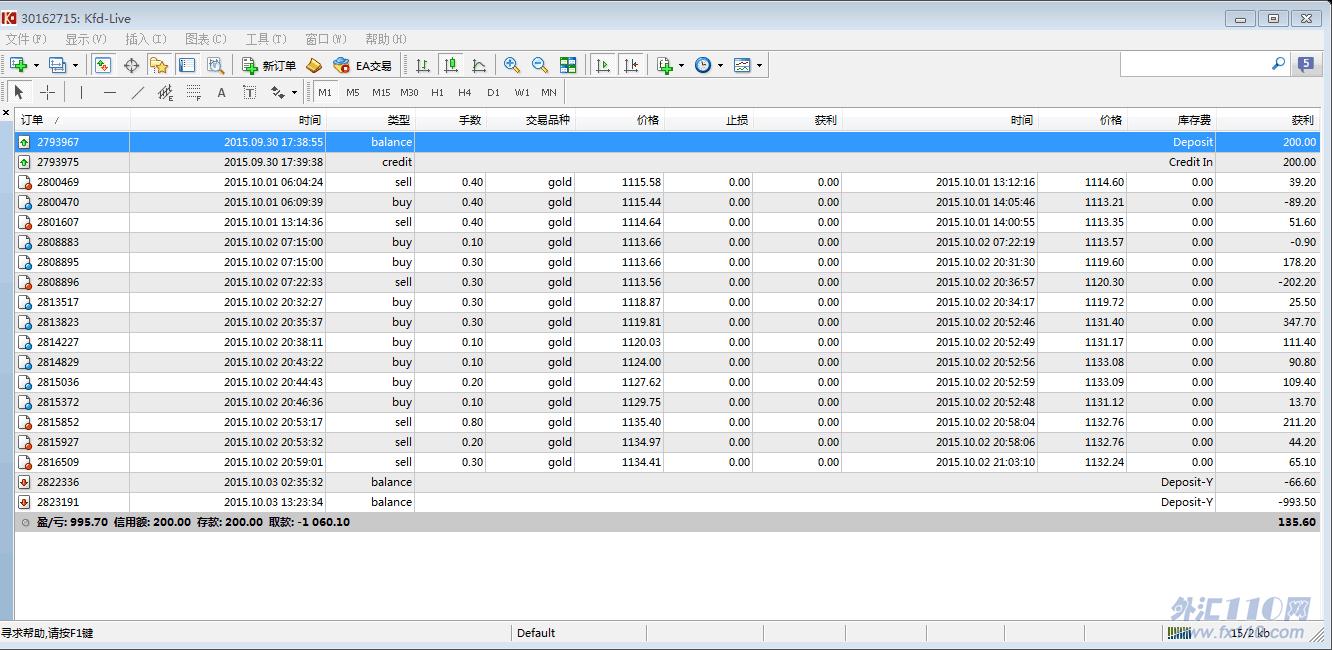
Task: Expand the arrow beside Arrows objects icon
Action: [294, 92]
